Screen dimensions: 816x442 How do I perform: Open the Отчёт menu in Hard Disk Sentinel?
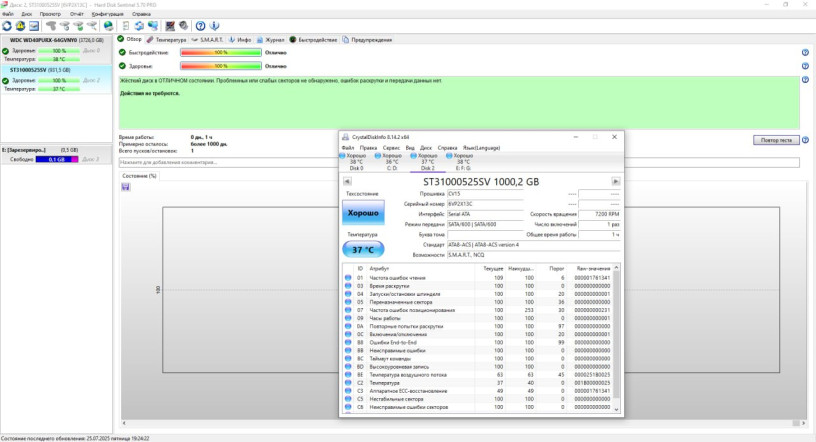[x=76, y=14]
